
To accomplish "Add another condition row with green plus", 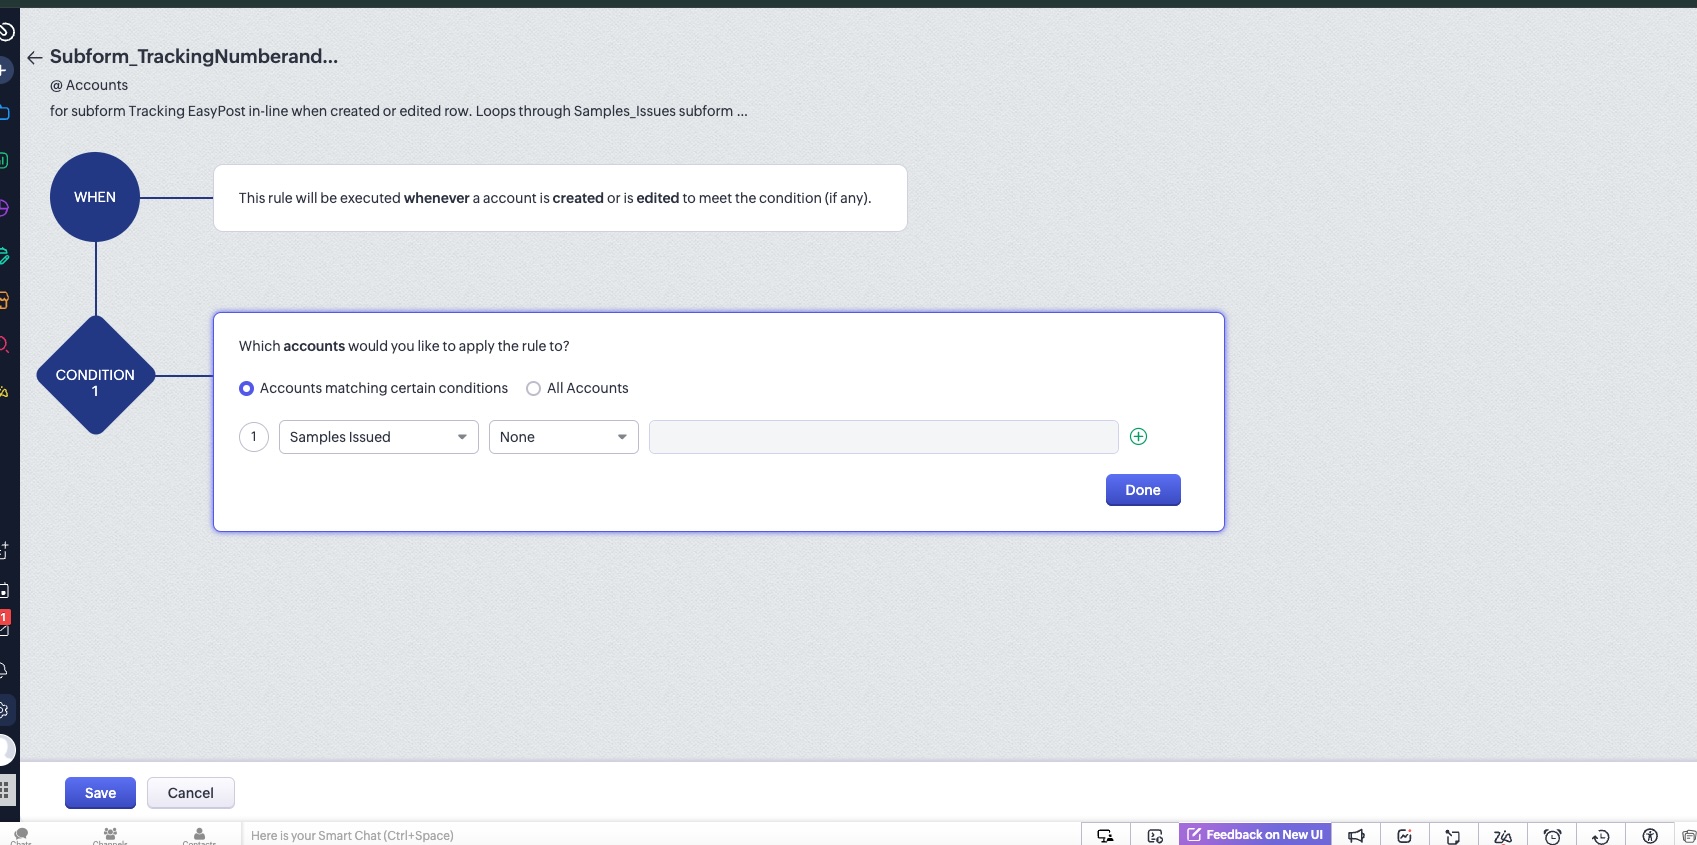I will click(1138, 436).
